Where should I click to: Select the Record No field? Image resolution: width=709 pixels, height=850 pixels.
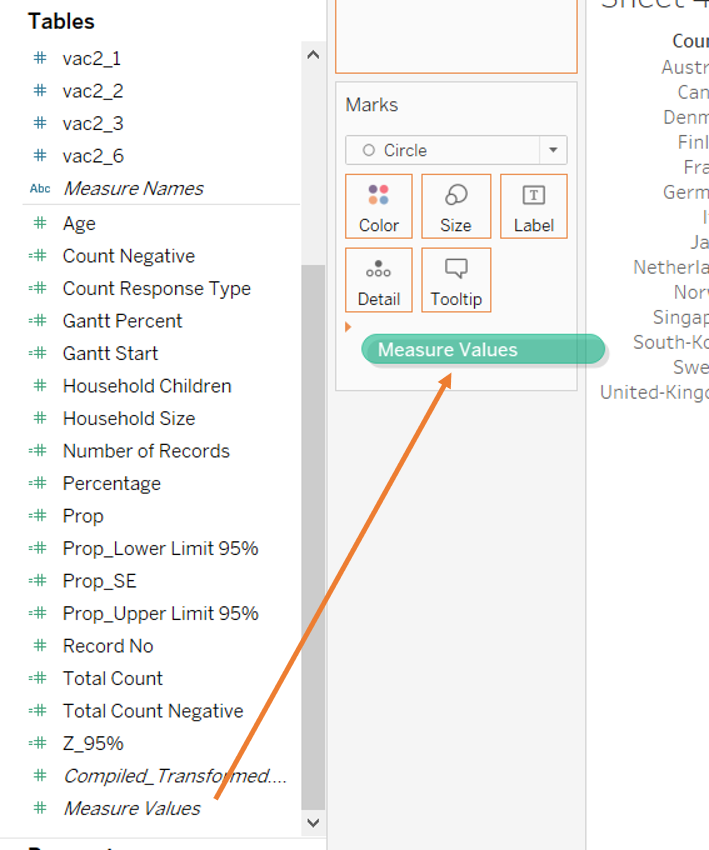108,646
